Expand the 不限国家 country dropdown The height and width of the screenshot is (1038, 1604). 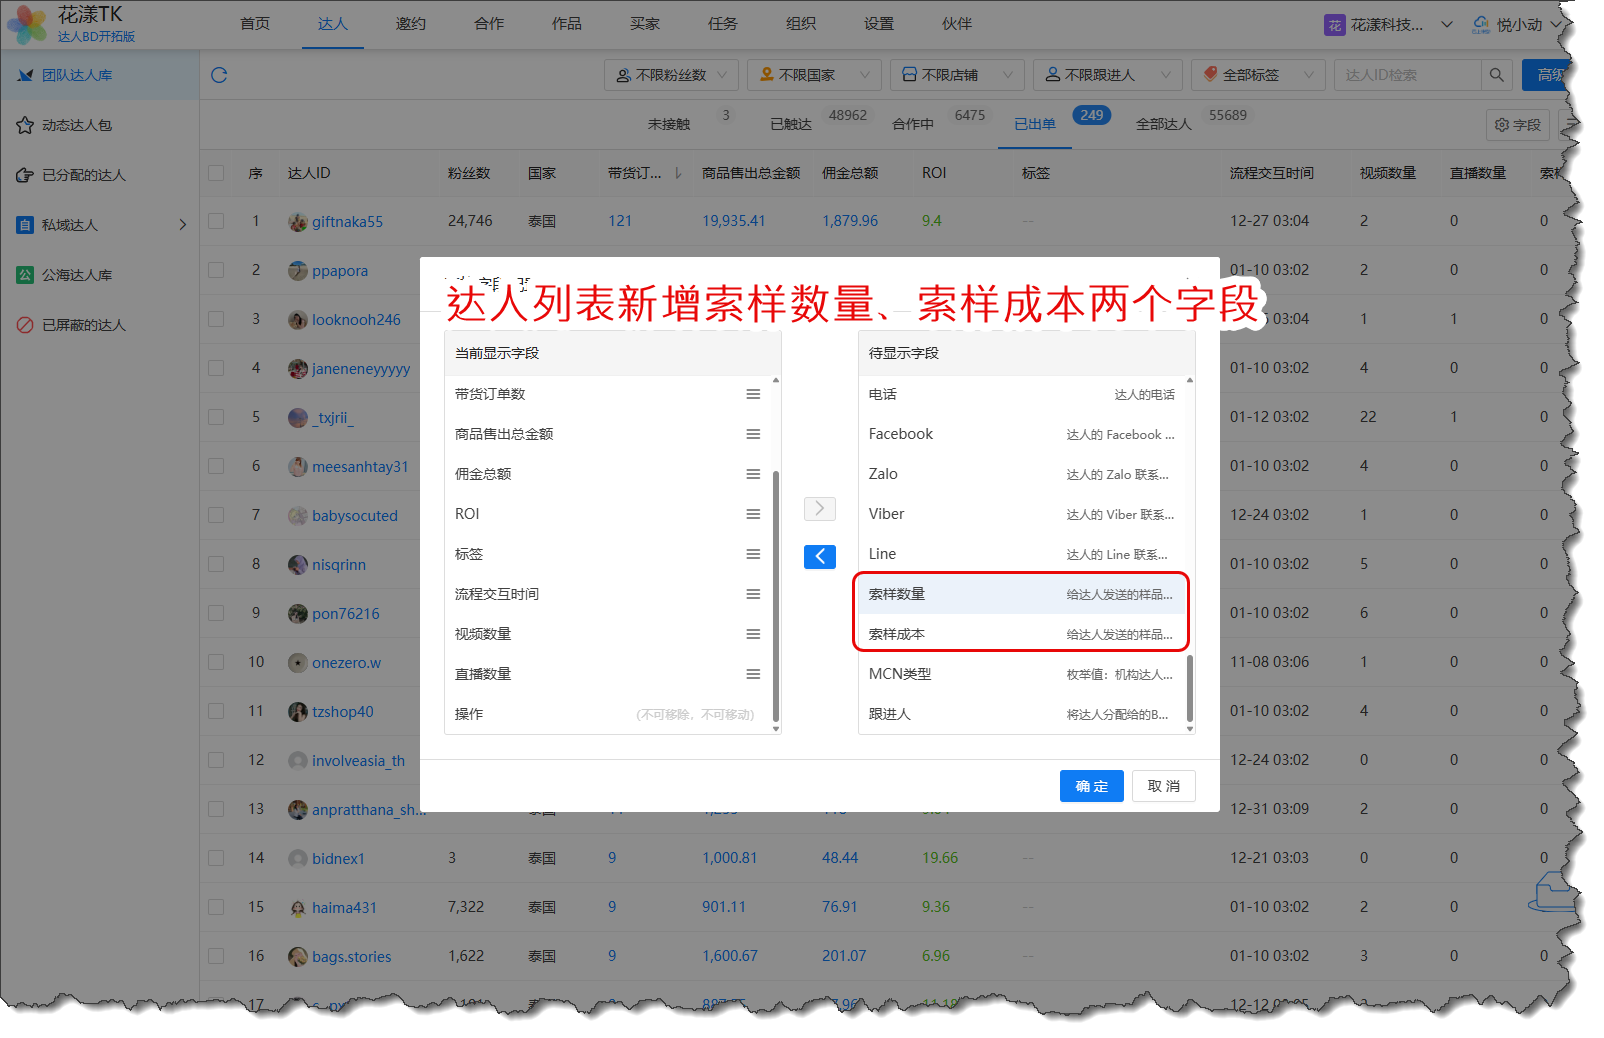click(814, 75)
